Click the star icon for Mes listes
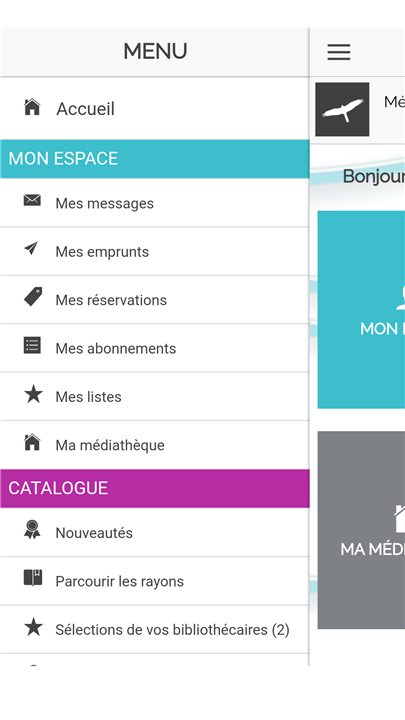This screenshot has height=720, width=405. [33, 394]
